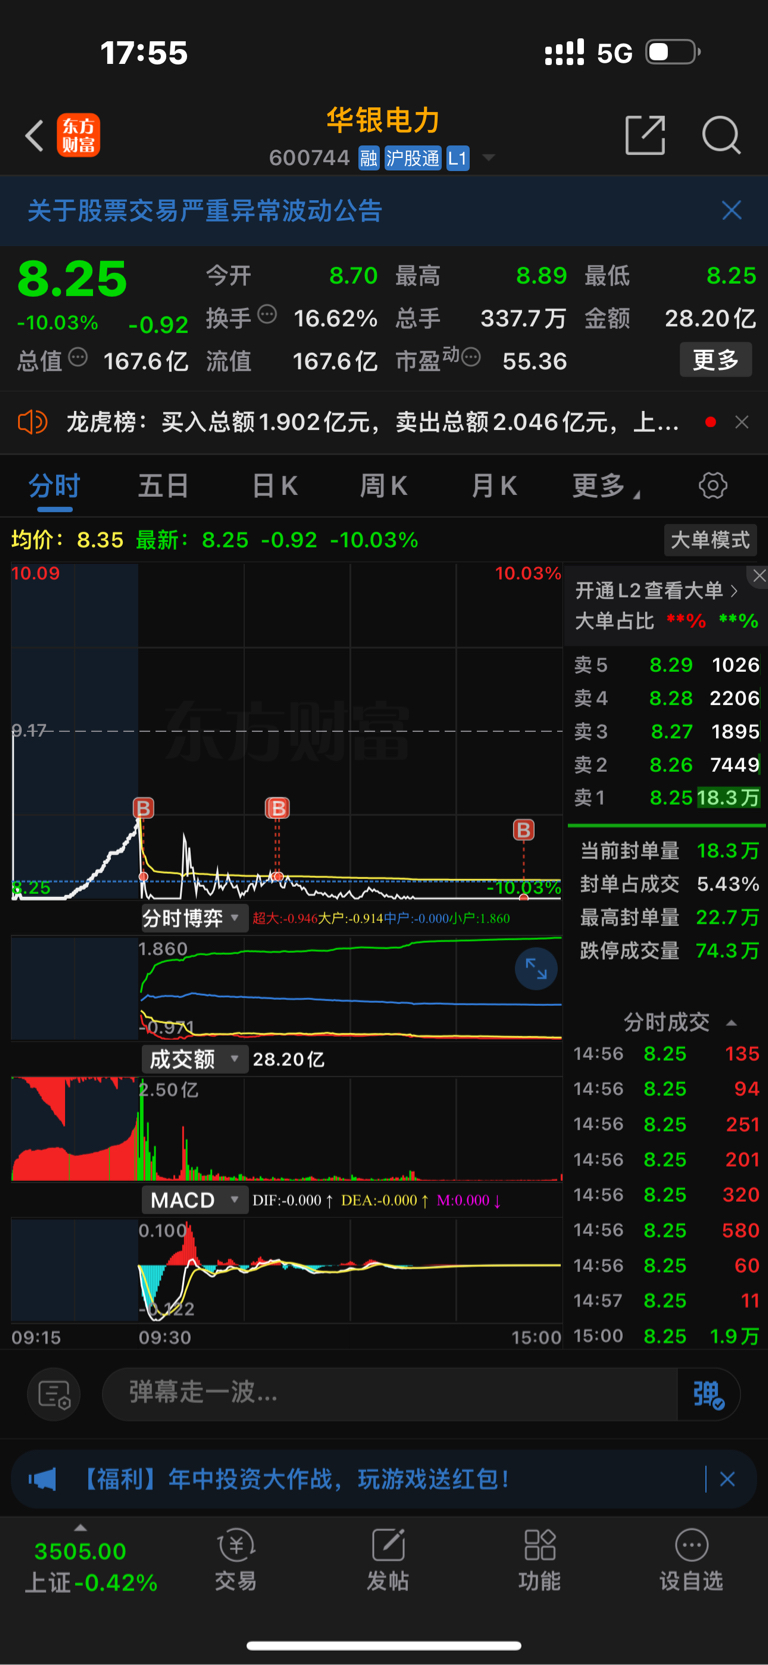Tap the battery status icon
This screenshot has width=768, height=1665.
(673, 51)
